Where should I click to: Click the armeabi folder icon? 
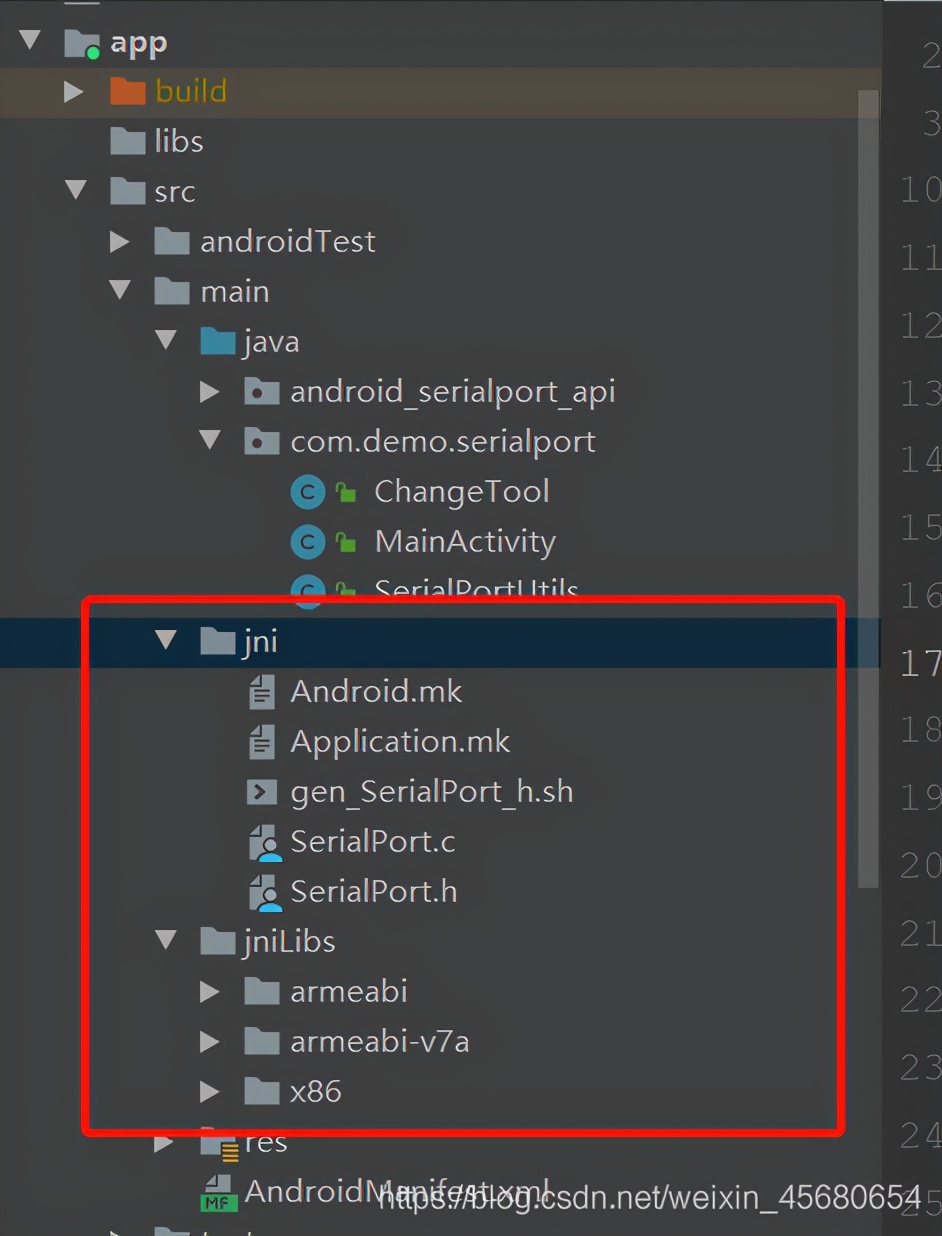coord(262,991)
